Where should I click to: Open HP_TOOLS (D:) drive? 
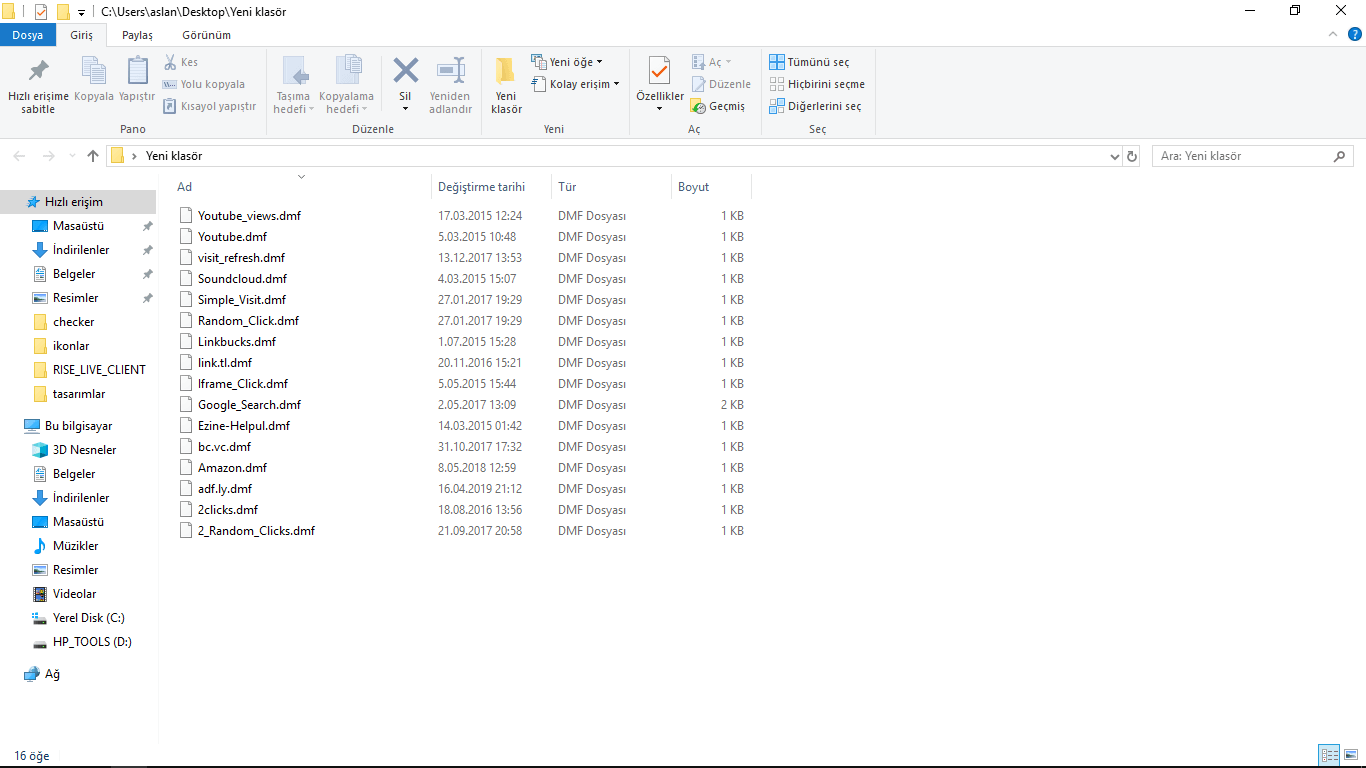pos(92,642)
